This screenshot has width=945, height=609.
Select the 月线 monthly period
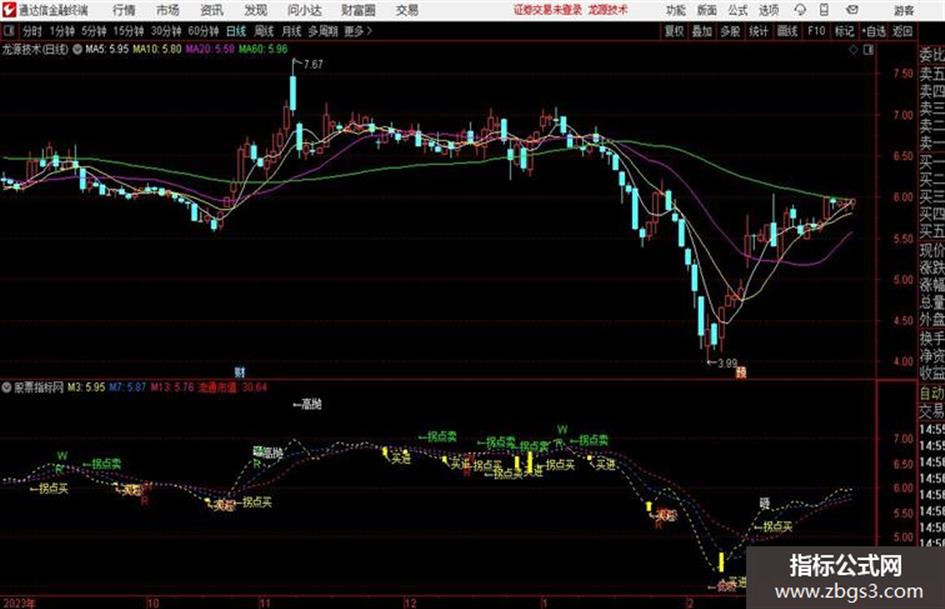coord(291,31)
